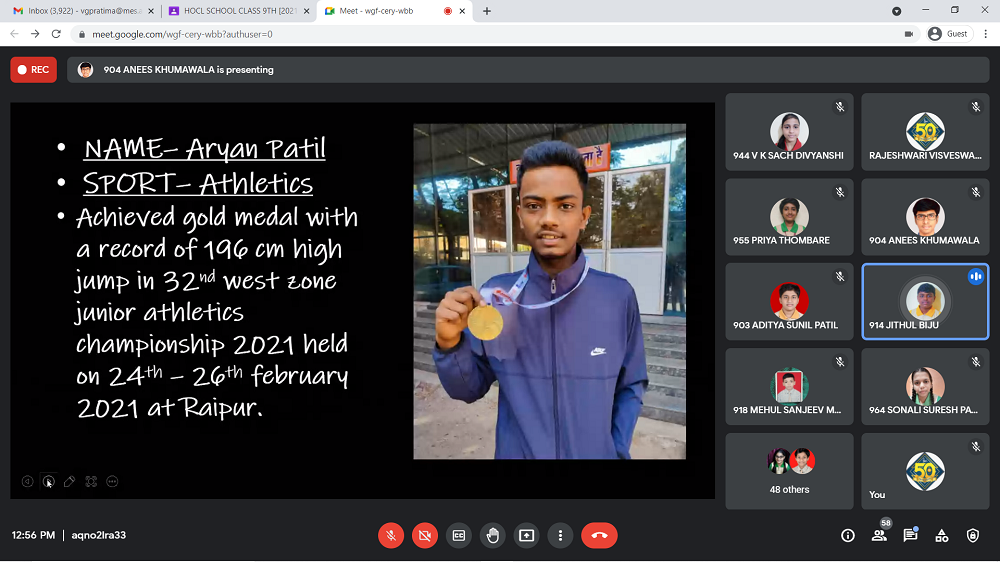Turn on closed captions
The height and width of the screenshot is (562, 1000).
459,535
